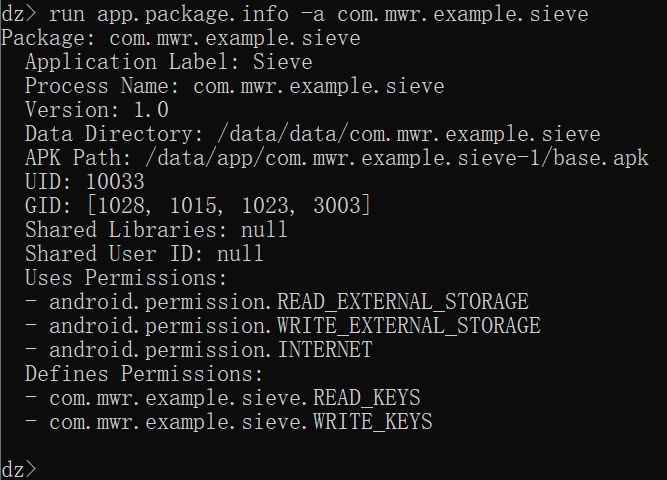Click the Version 1.0 text
The height and width of the screenshot is (480, 667).
[x=97, y=110]
